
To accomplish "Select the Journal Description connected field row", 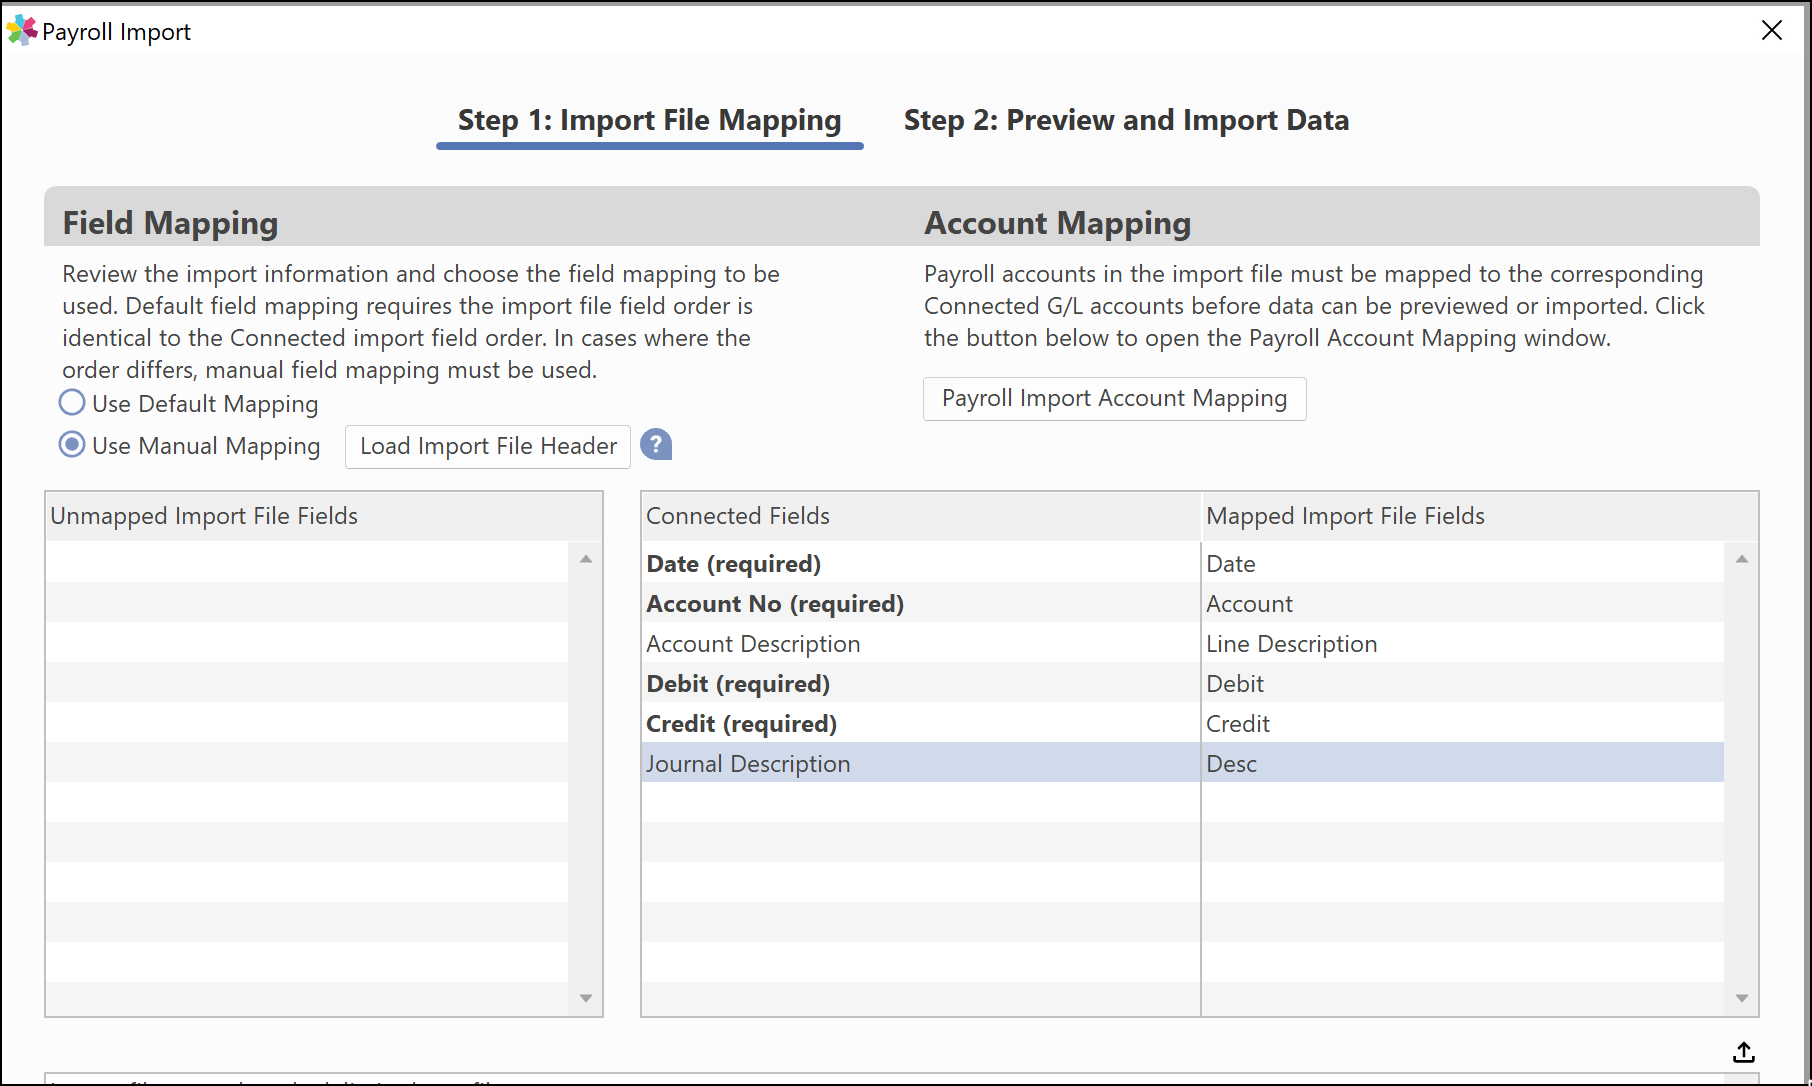I will [1182, 763].
